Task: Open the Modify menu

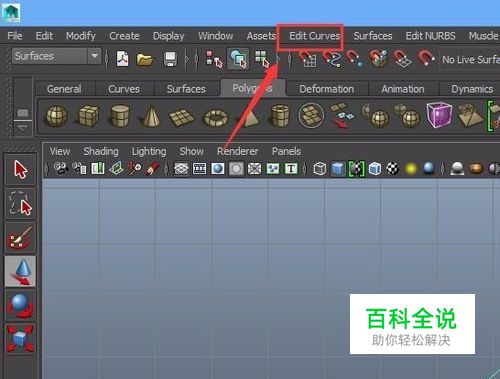Action: [81, 36]
